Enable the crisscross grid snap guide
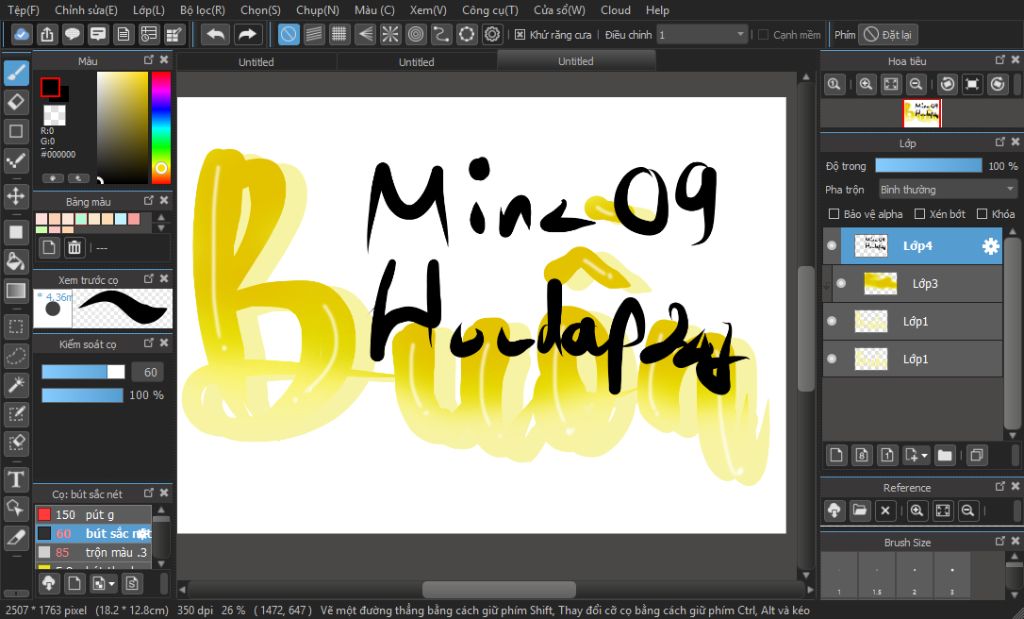 click(339, 35)
